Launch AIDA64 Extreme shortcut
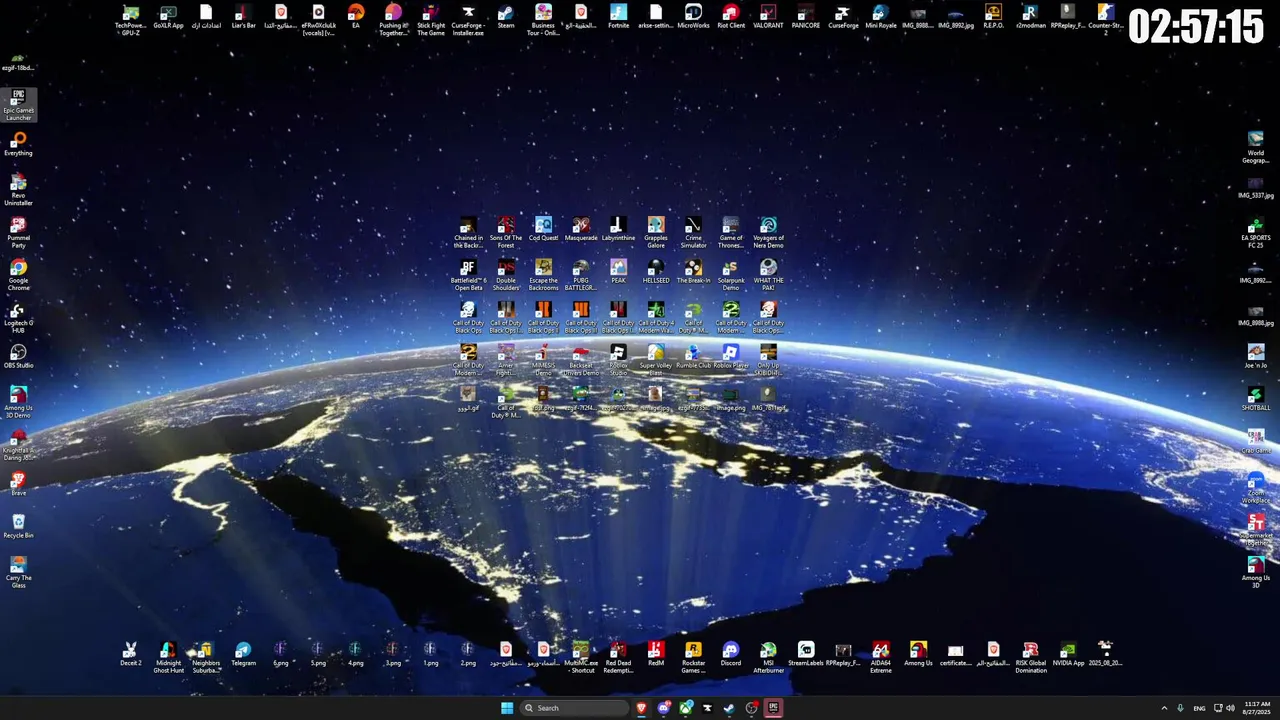1280x720 pixels. pyautogui.click(x=881, y=658)
